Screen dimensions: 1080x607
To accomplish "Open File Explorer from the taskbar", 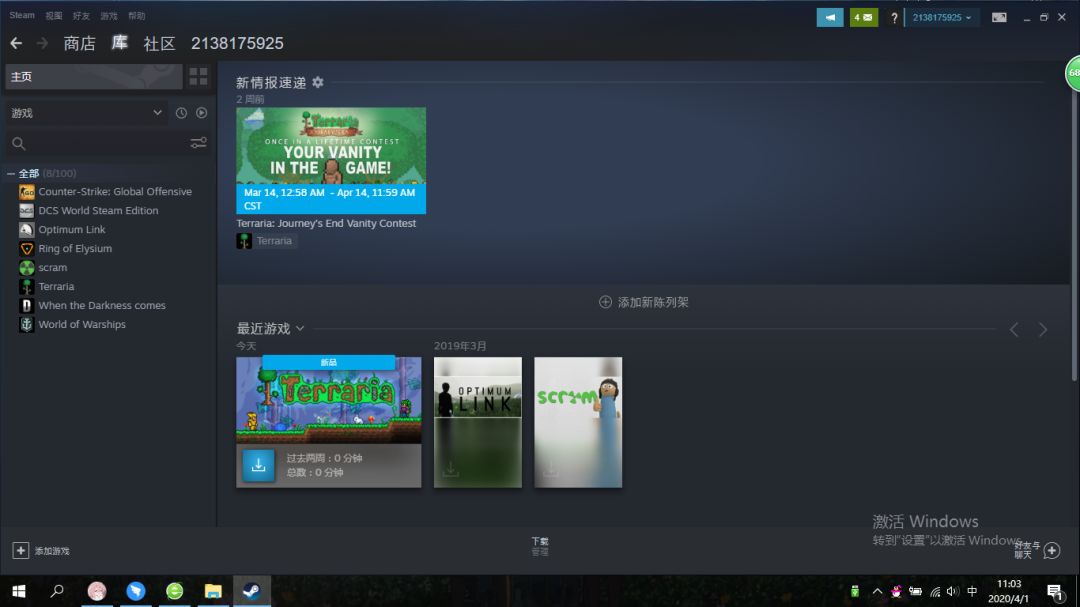I will pos(213,591).
